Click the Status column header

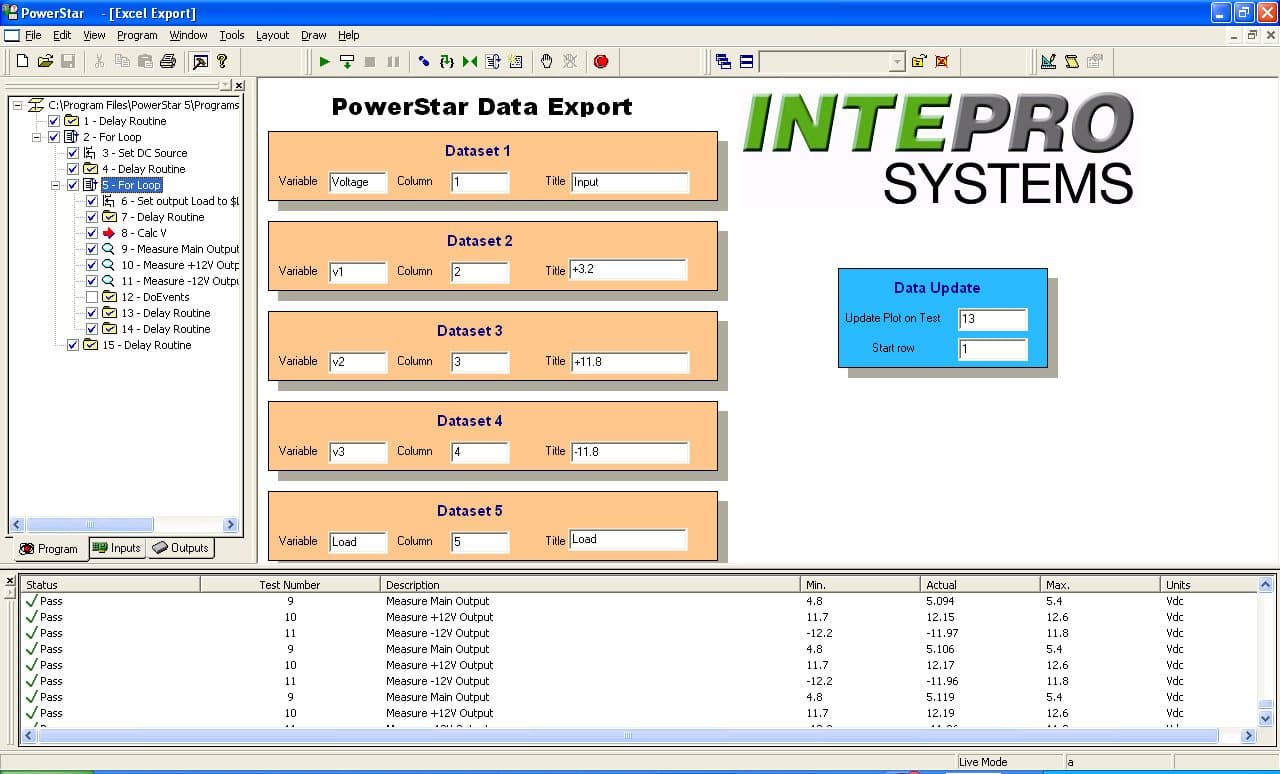(x=110, y=585)
